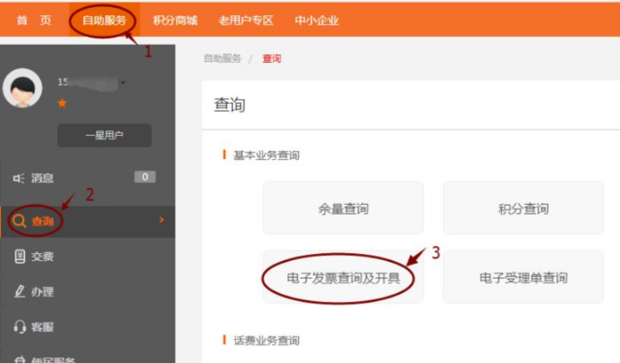Image resolution: width=620 pixels, height=363 pixels.
Task: Click the 查询 page title
Action: 229,105
